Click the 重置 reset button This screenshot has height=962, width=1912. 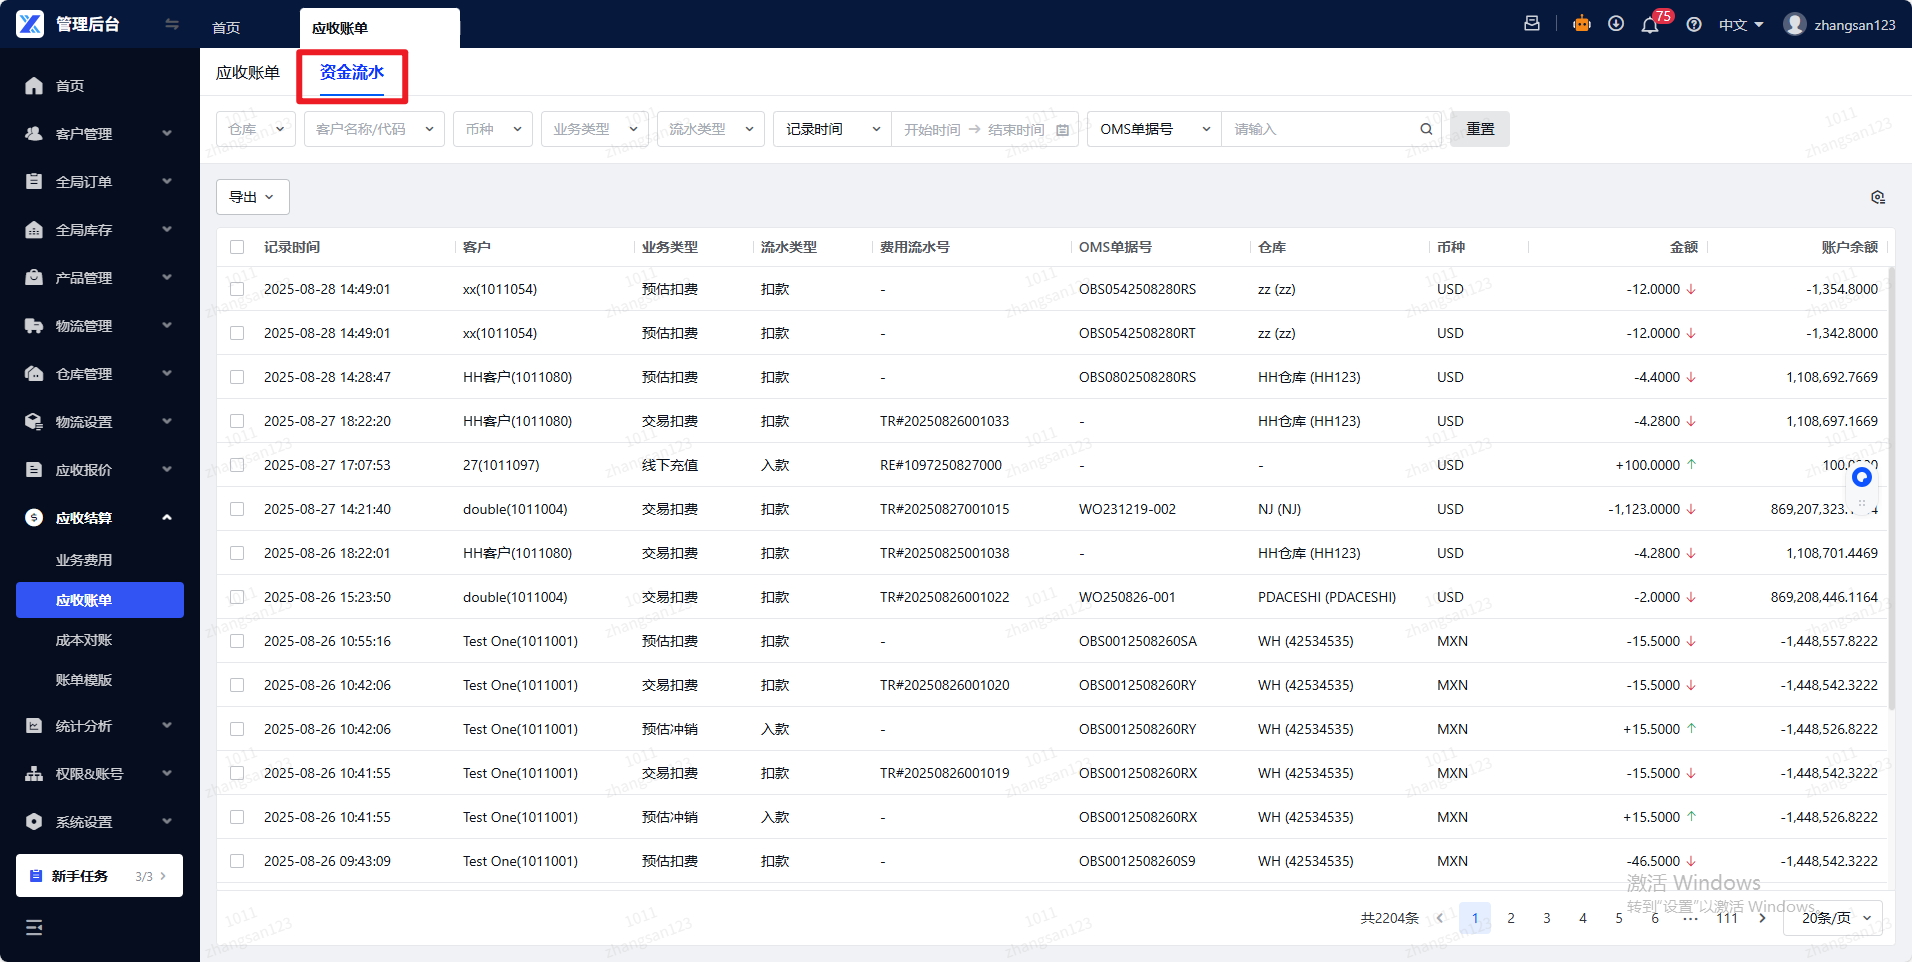1479,129
